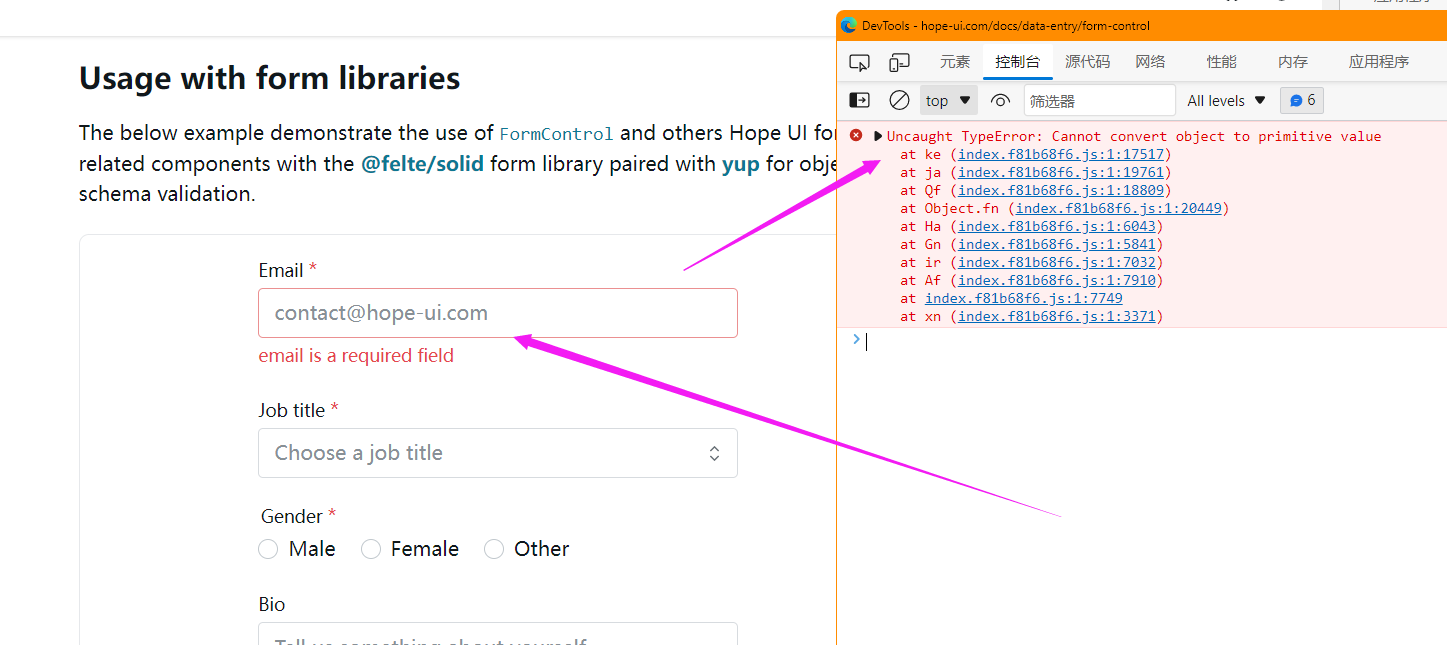Toggle device emulation icon in DevTools
Image resolution: width=1447 pixels, height=645 pixels.
point(900,62)
